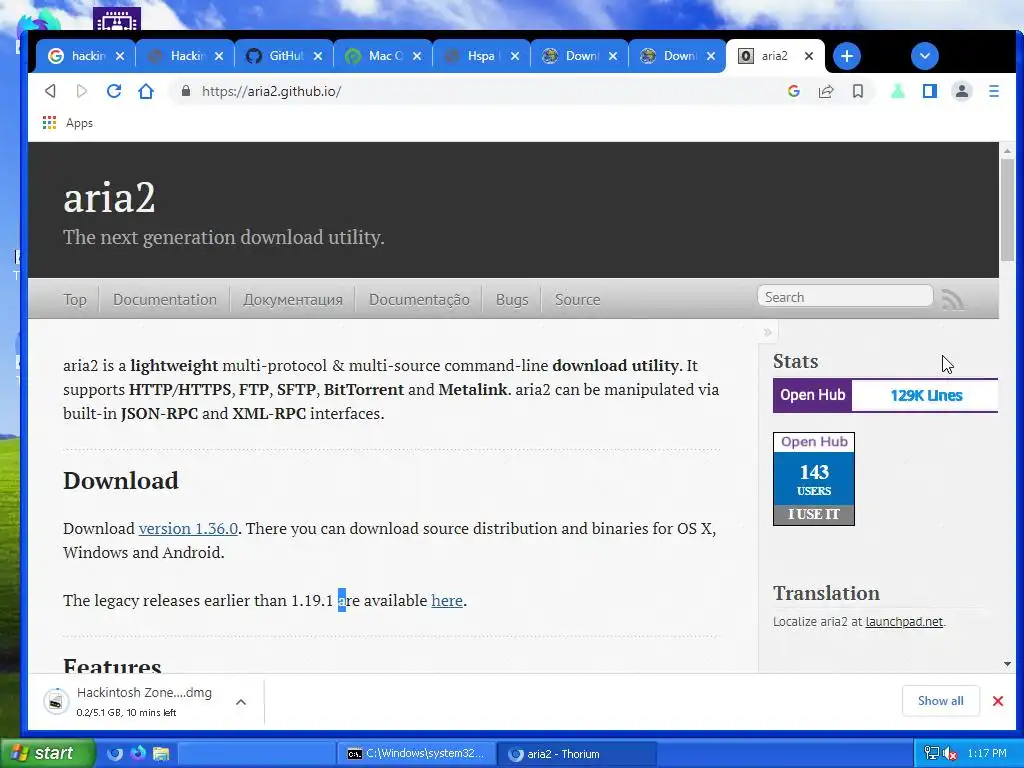Switch to the C:\Windows\system32 taskbar window
Screen dimensions: 1024x768
pyautogui.click(x=415, y=754)
